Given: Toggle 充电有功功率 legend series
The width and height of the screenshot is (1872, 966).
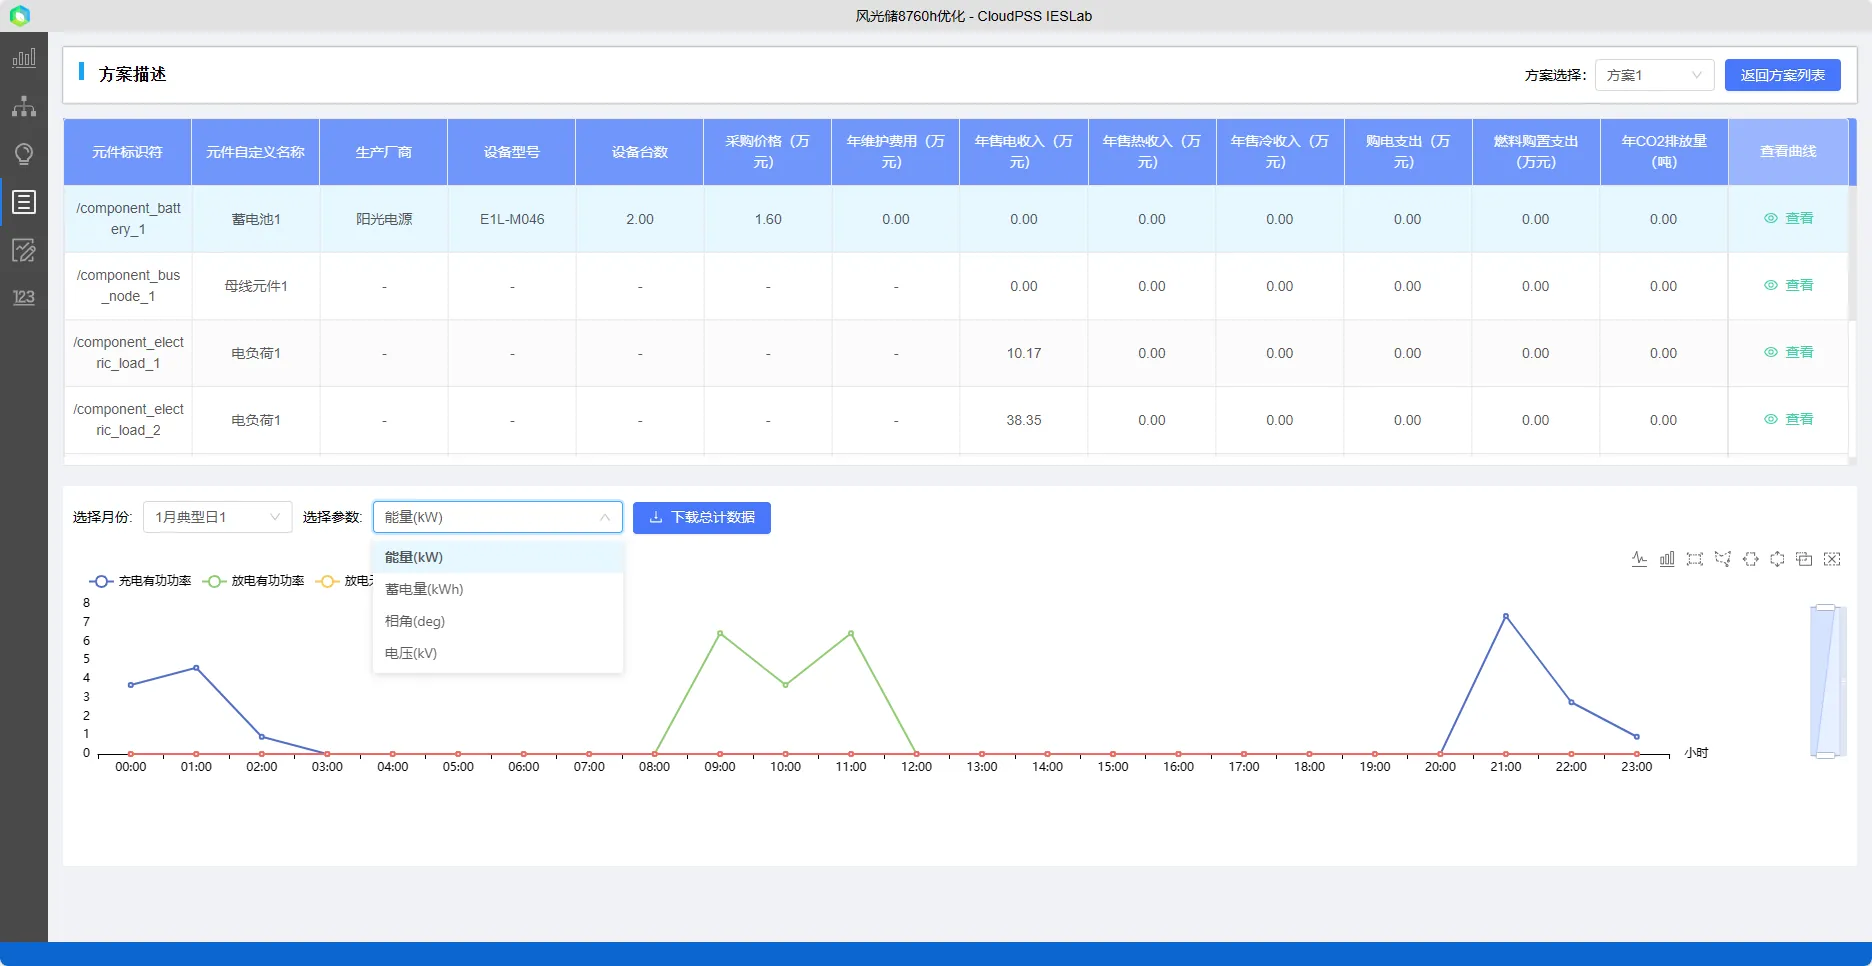Looking at the screenshot, I should pyautogui.click(x=140, y=581).
